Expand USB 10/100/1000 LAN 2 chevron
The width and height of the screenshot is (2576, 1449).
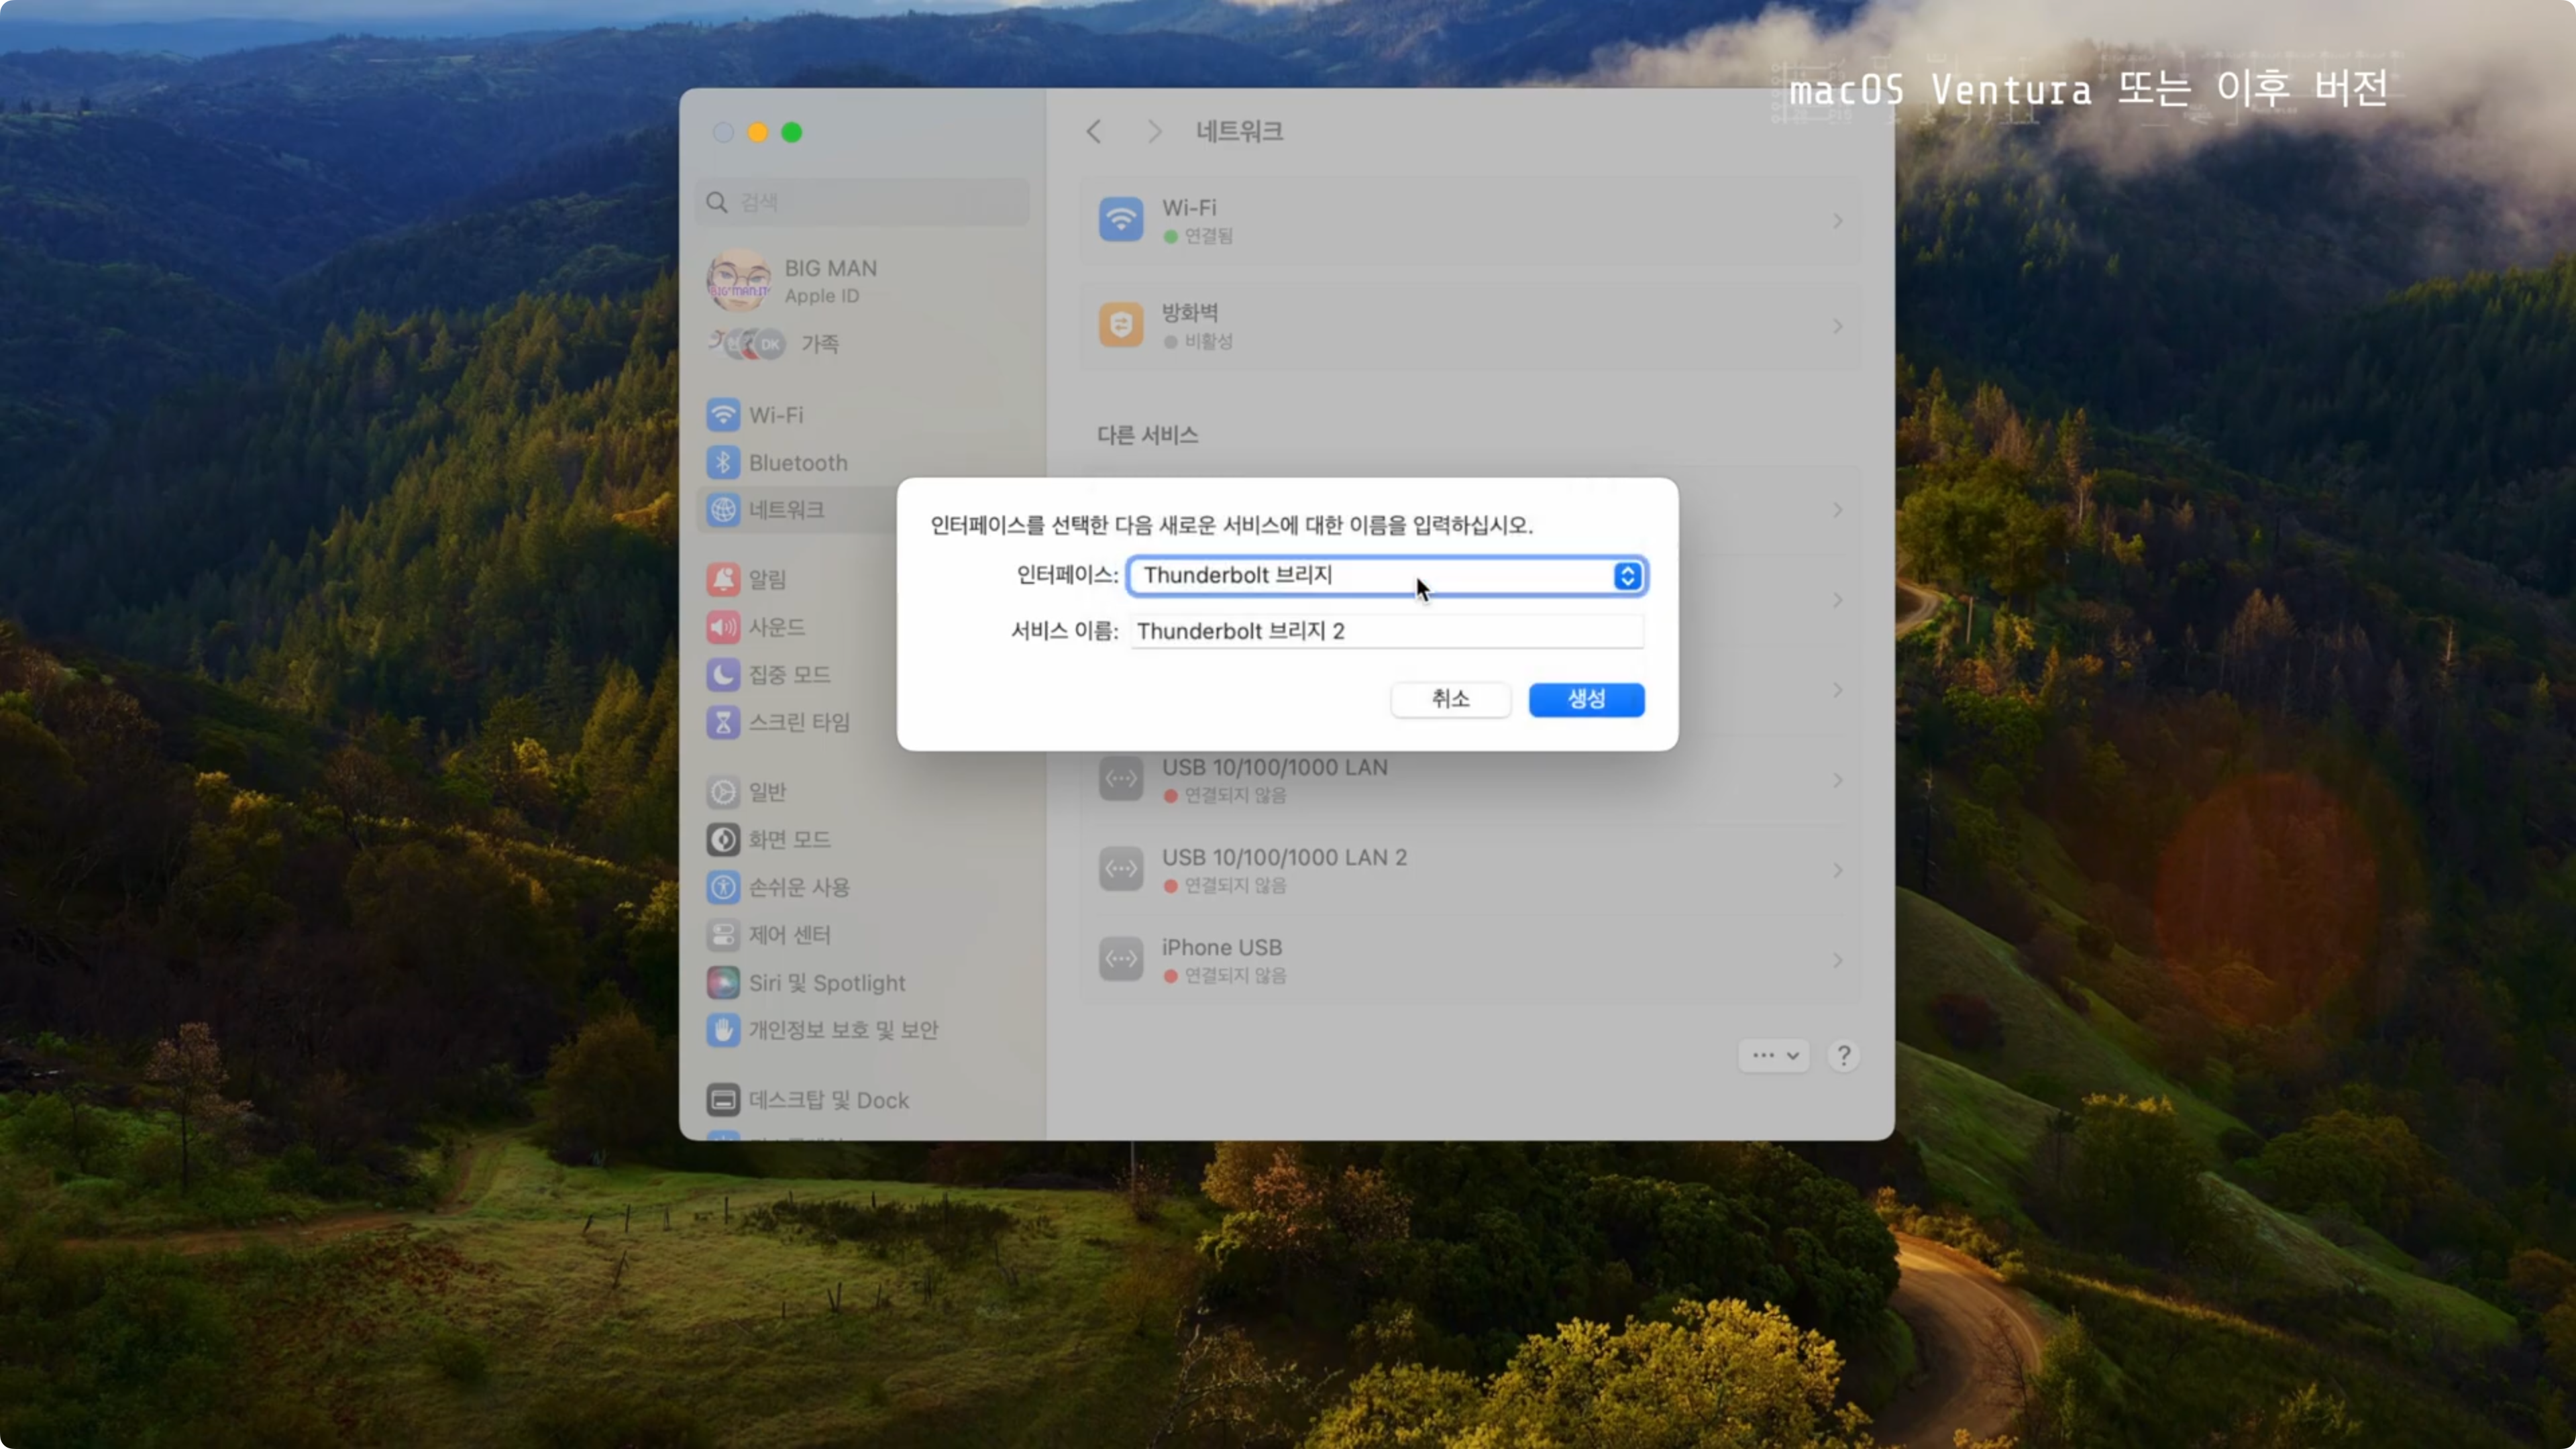click(1837, 870)
